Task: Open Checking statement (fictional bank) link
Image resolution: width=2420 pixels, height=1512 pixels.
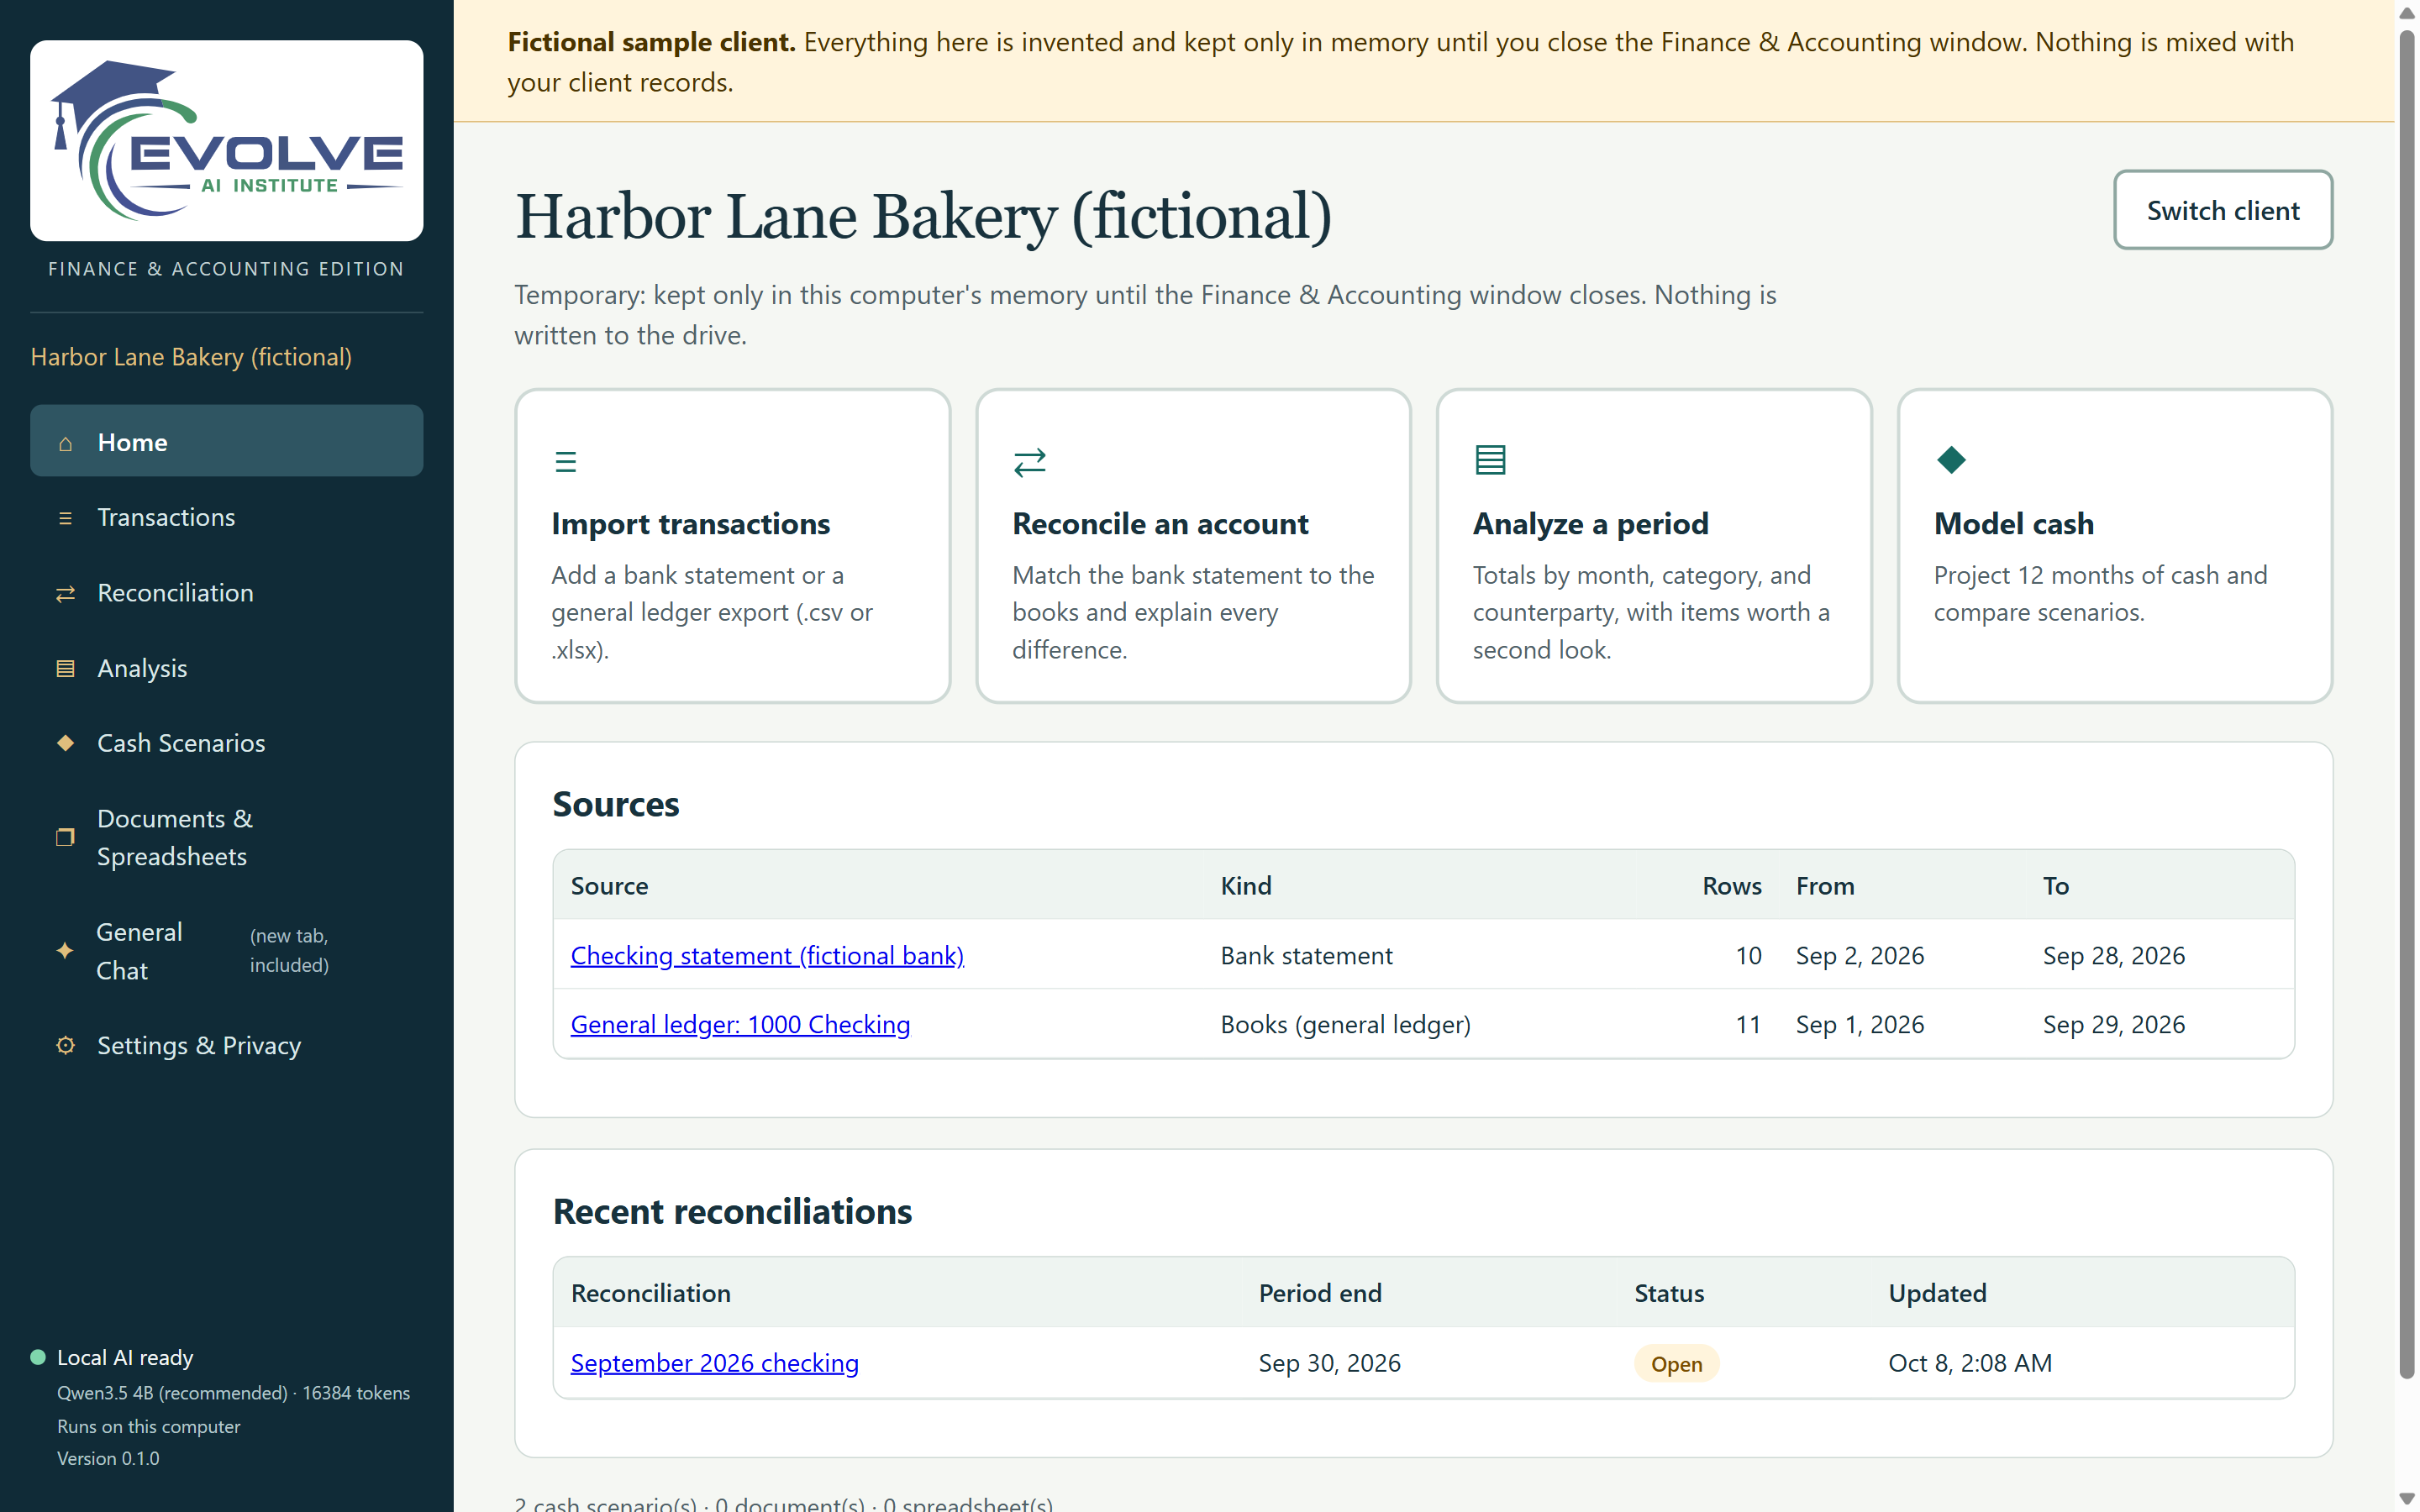Action: 767,956
